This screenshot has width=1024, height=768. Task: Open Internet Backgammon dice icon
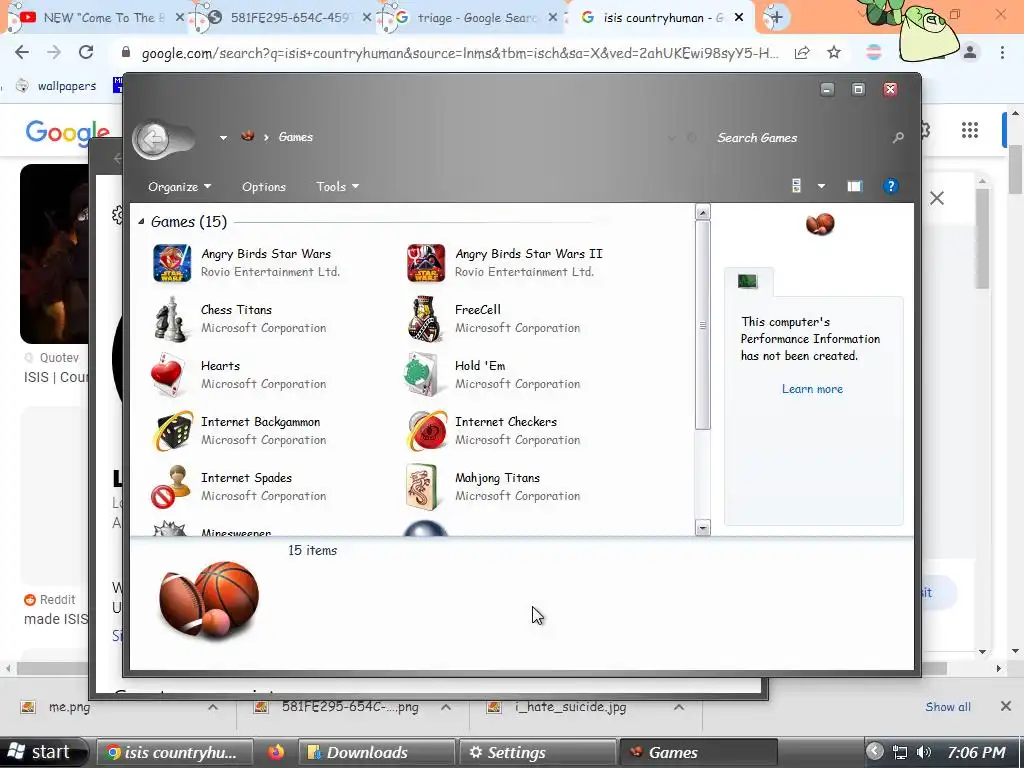point(172,431)
